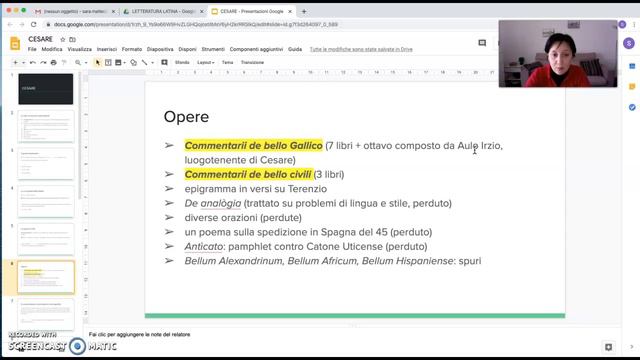Select highlighted slide 6 thumbnail
The image size is (640, 360).
tap(46, 277)
